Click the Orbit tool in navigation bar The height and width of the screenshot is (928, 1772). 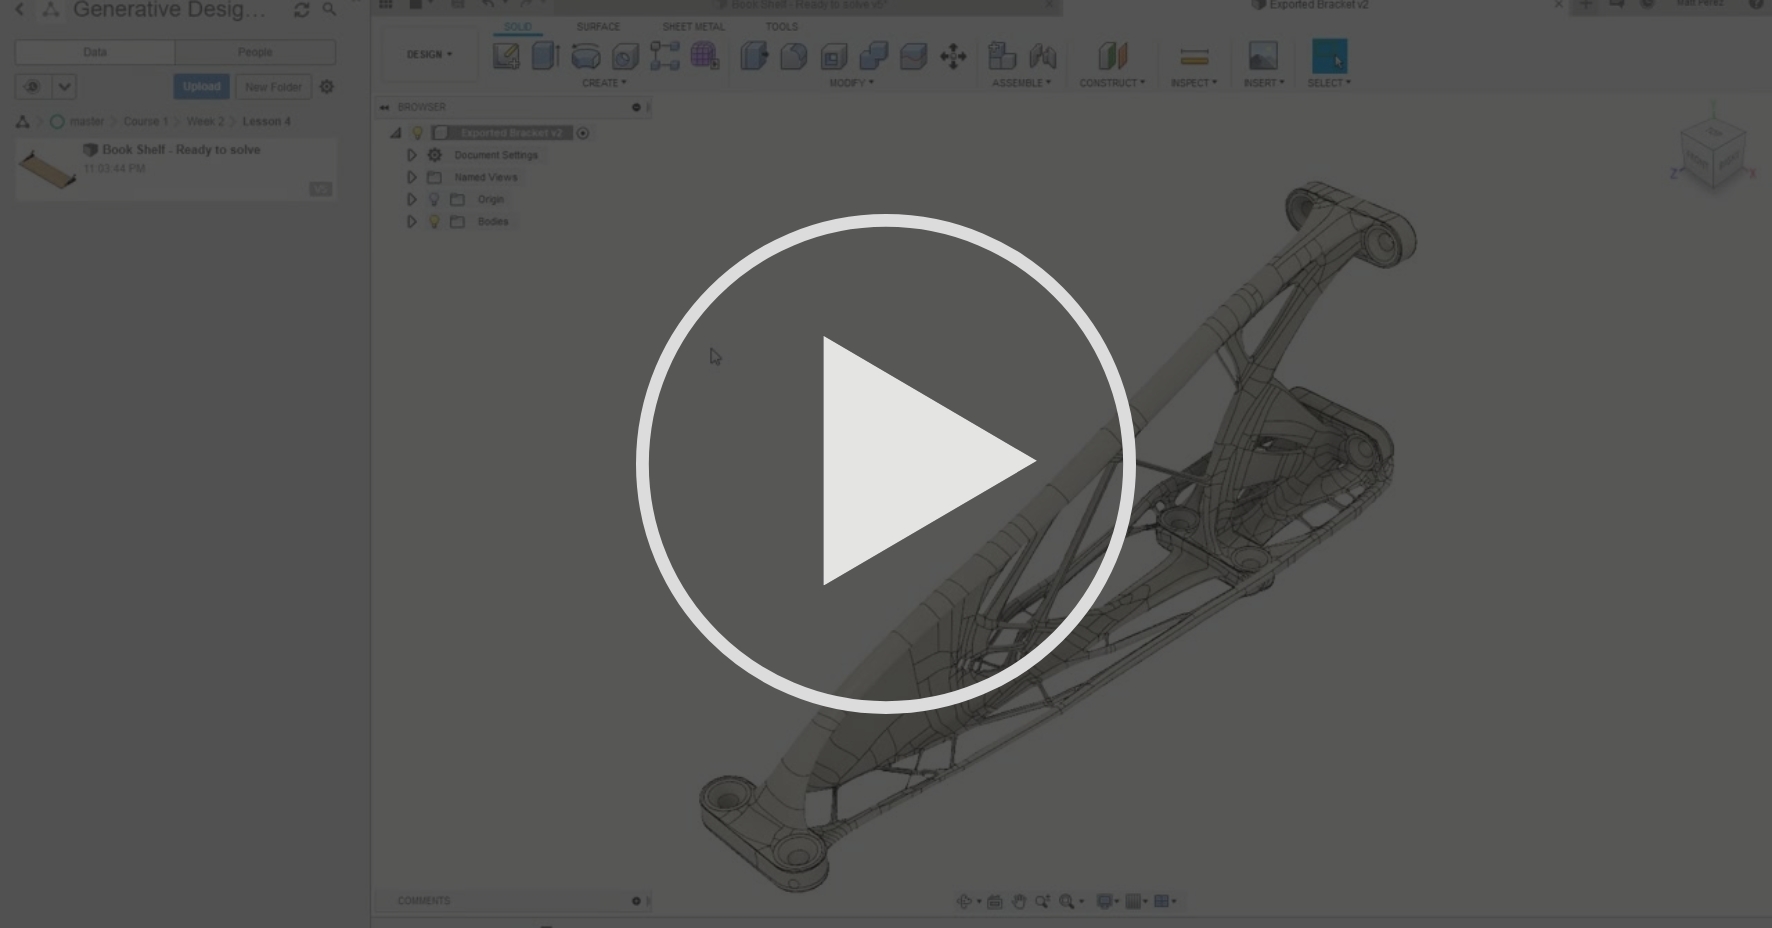tap(965, 901)
